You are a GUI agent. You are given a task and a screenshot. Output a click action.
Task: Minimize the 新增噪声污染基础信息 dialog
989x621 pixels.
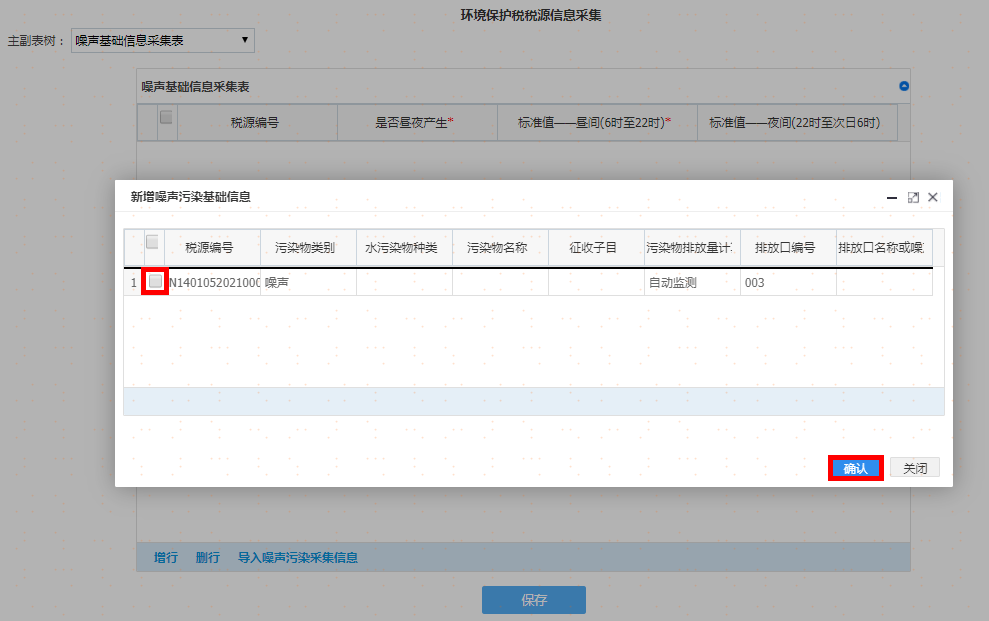(x=891, y=197)
